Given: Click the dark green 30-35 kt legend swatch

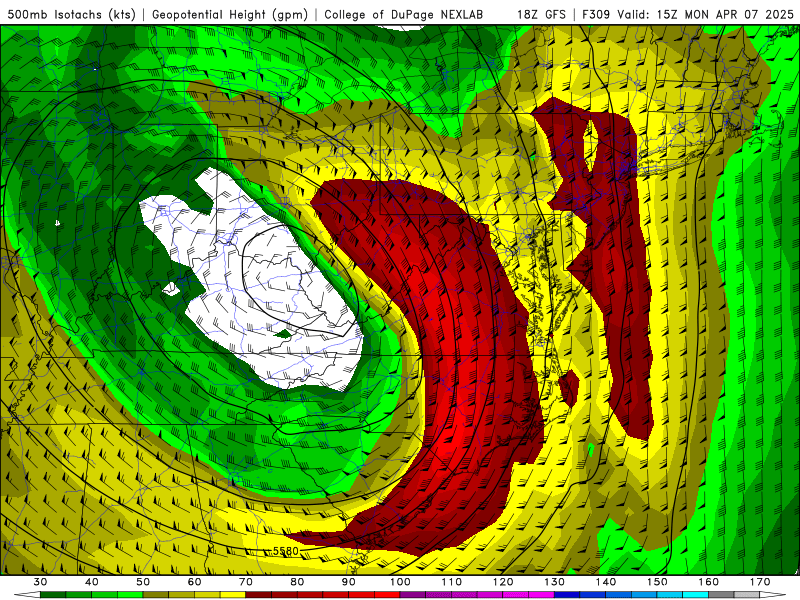Looking at the screenshot, I should [x=53, y=595].
